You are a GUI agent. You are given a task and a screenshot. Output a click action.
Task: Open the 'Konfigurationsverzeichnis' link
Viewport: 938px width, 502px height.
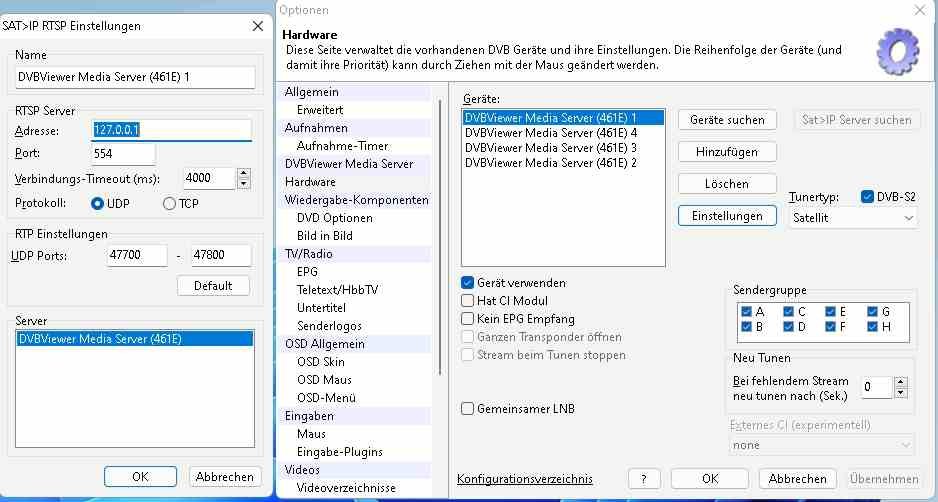(x=524, y=479)
